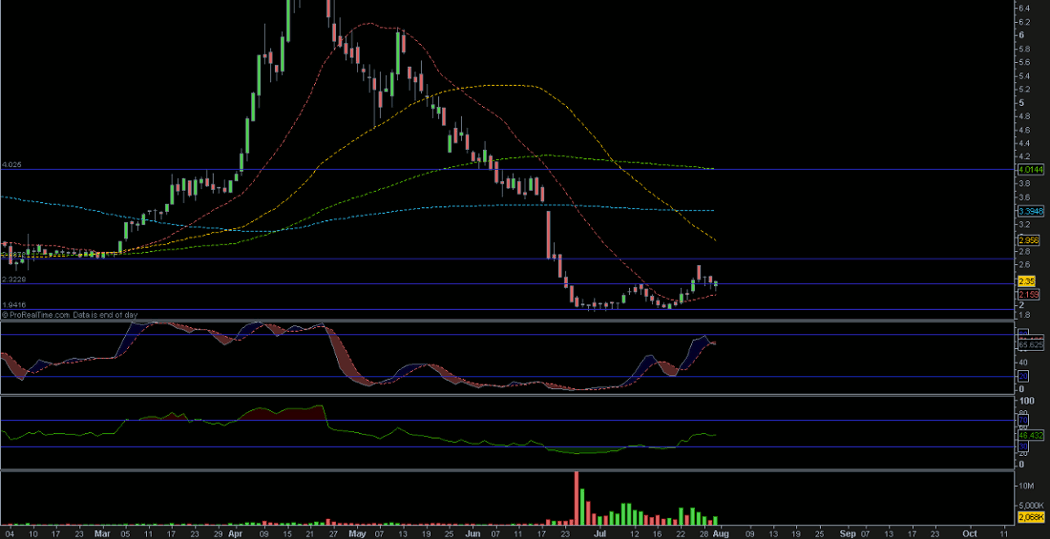Click the Apr label on the time axis

(x=234, y=534)
